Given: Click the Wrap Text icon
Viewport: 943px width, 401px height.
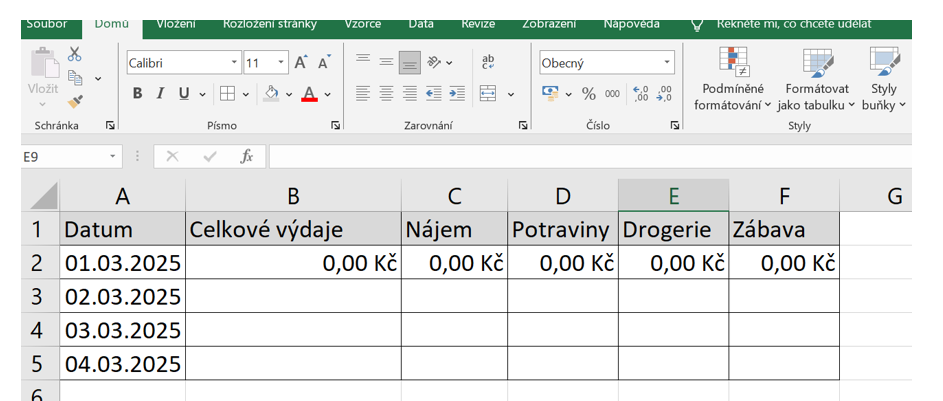Looking at the screenshot, I should coord(488,62).
